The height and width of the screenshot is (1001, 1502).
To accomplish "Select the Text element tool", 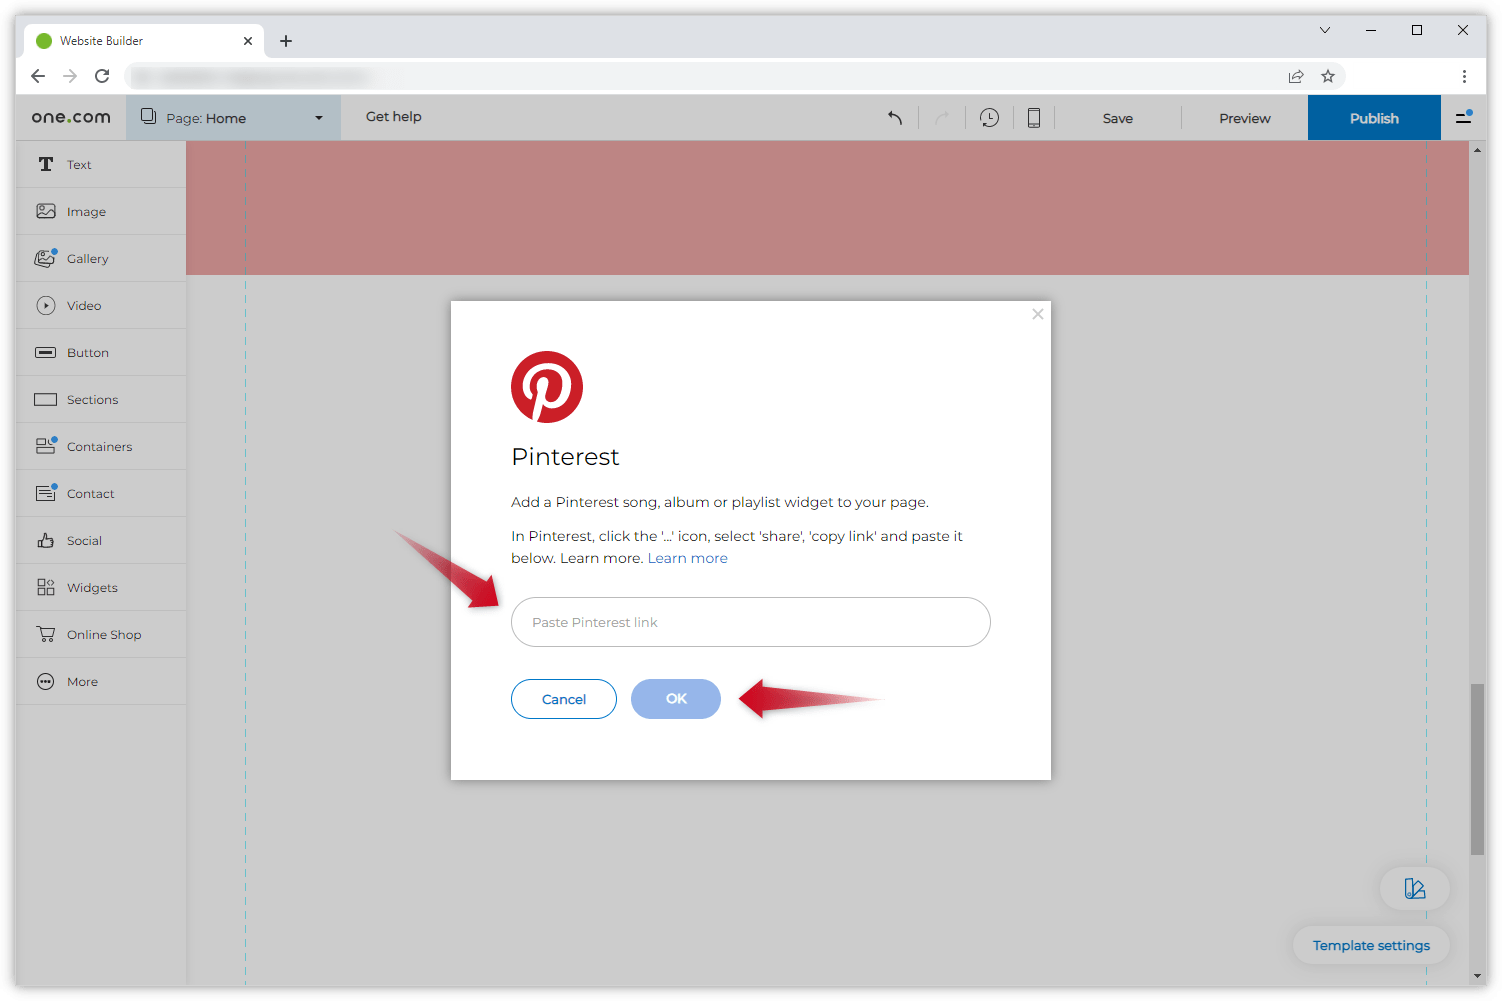I will click(78, 164).
